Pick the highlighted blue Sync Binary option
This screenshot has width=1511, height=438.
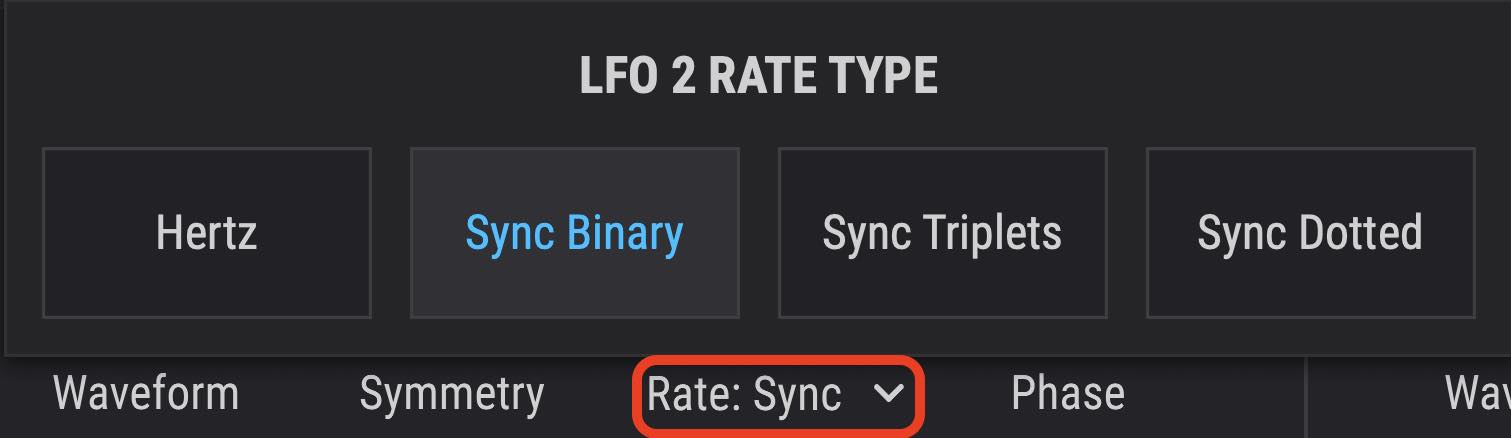(x=574, y=233)
